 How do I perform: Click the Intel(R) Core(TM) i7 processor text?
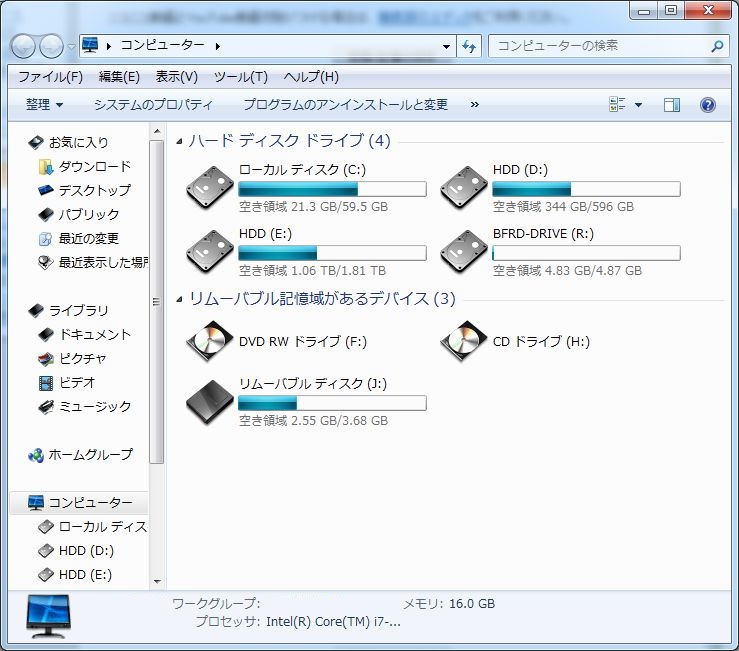pyautogui.click(x=333, y=622)
